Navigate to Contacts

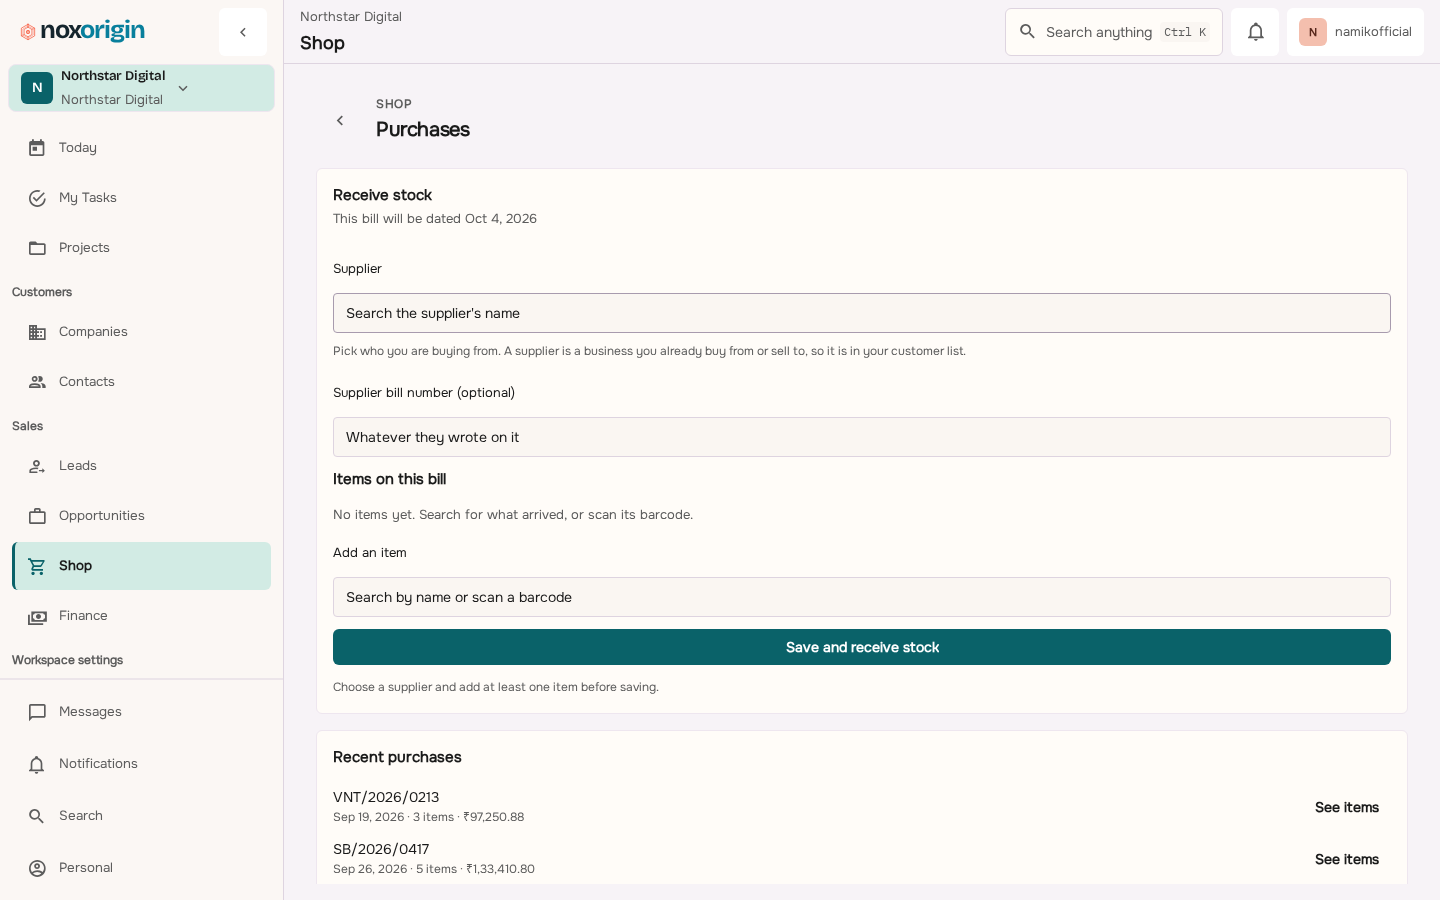click(x=141, y=382)
